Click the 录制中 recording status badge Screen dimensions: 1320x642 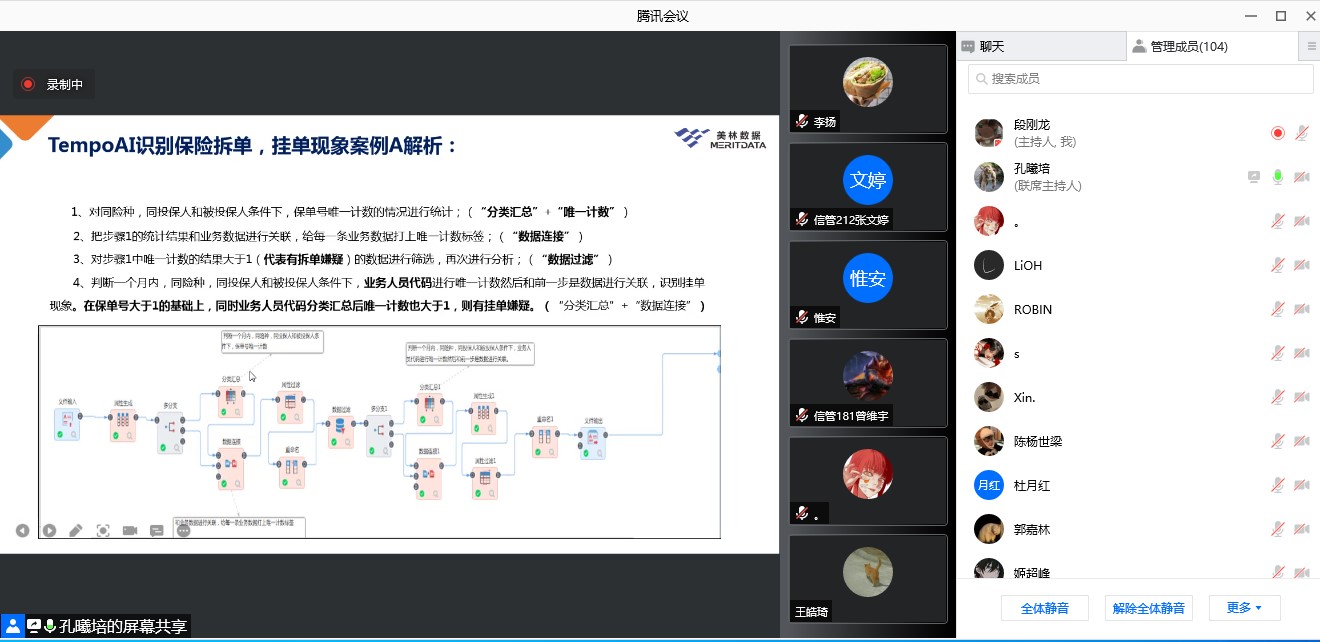coord(55,85)
